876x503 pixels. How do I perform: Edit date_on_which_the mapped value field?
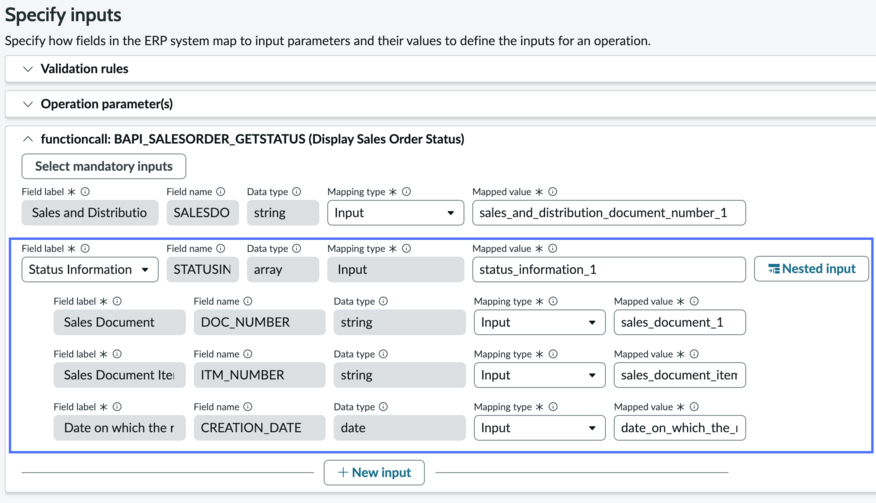680,428
